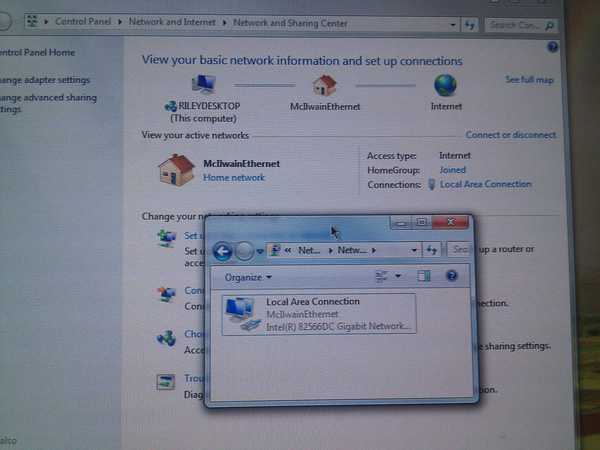Click the Network and Internet breadcrumb
Screen dimensions: 600x450
point(172,22)
